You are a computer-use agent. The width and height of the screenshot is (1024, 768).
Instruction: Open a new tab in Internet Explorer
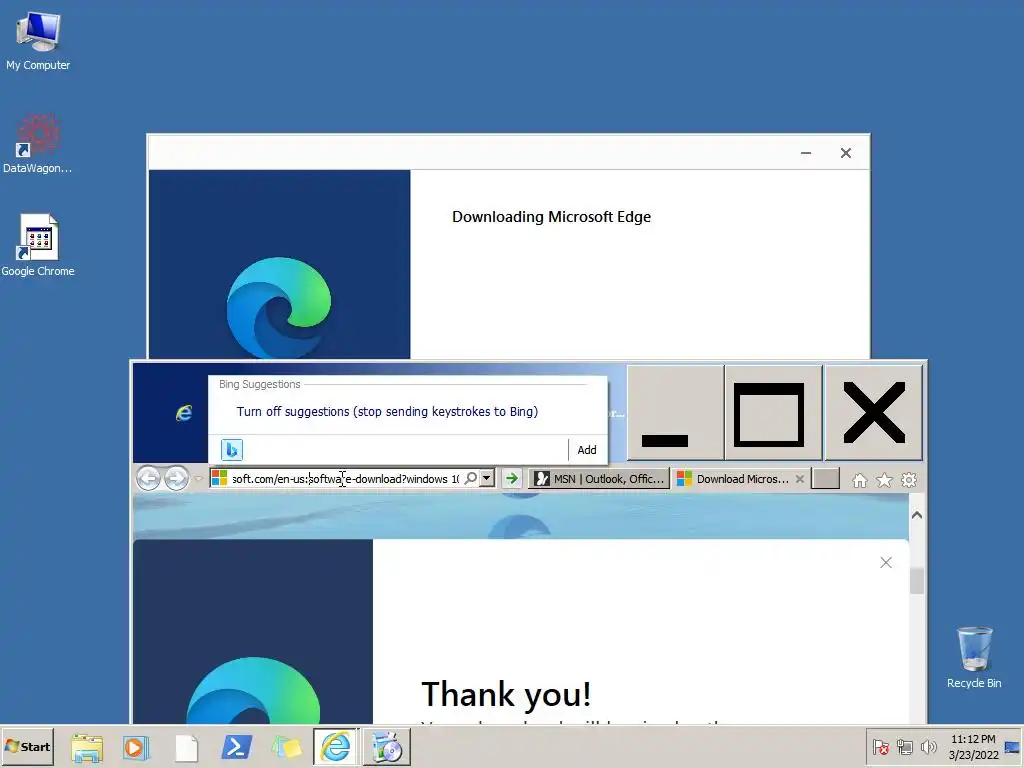click(x=825, y=479)
